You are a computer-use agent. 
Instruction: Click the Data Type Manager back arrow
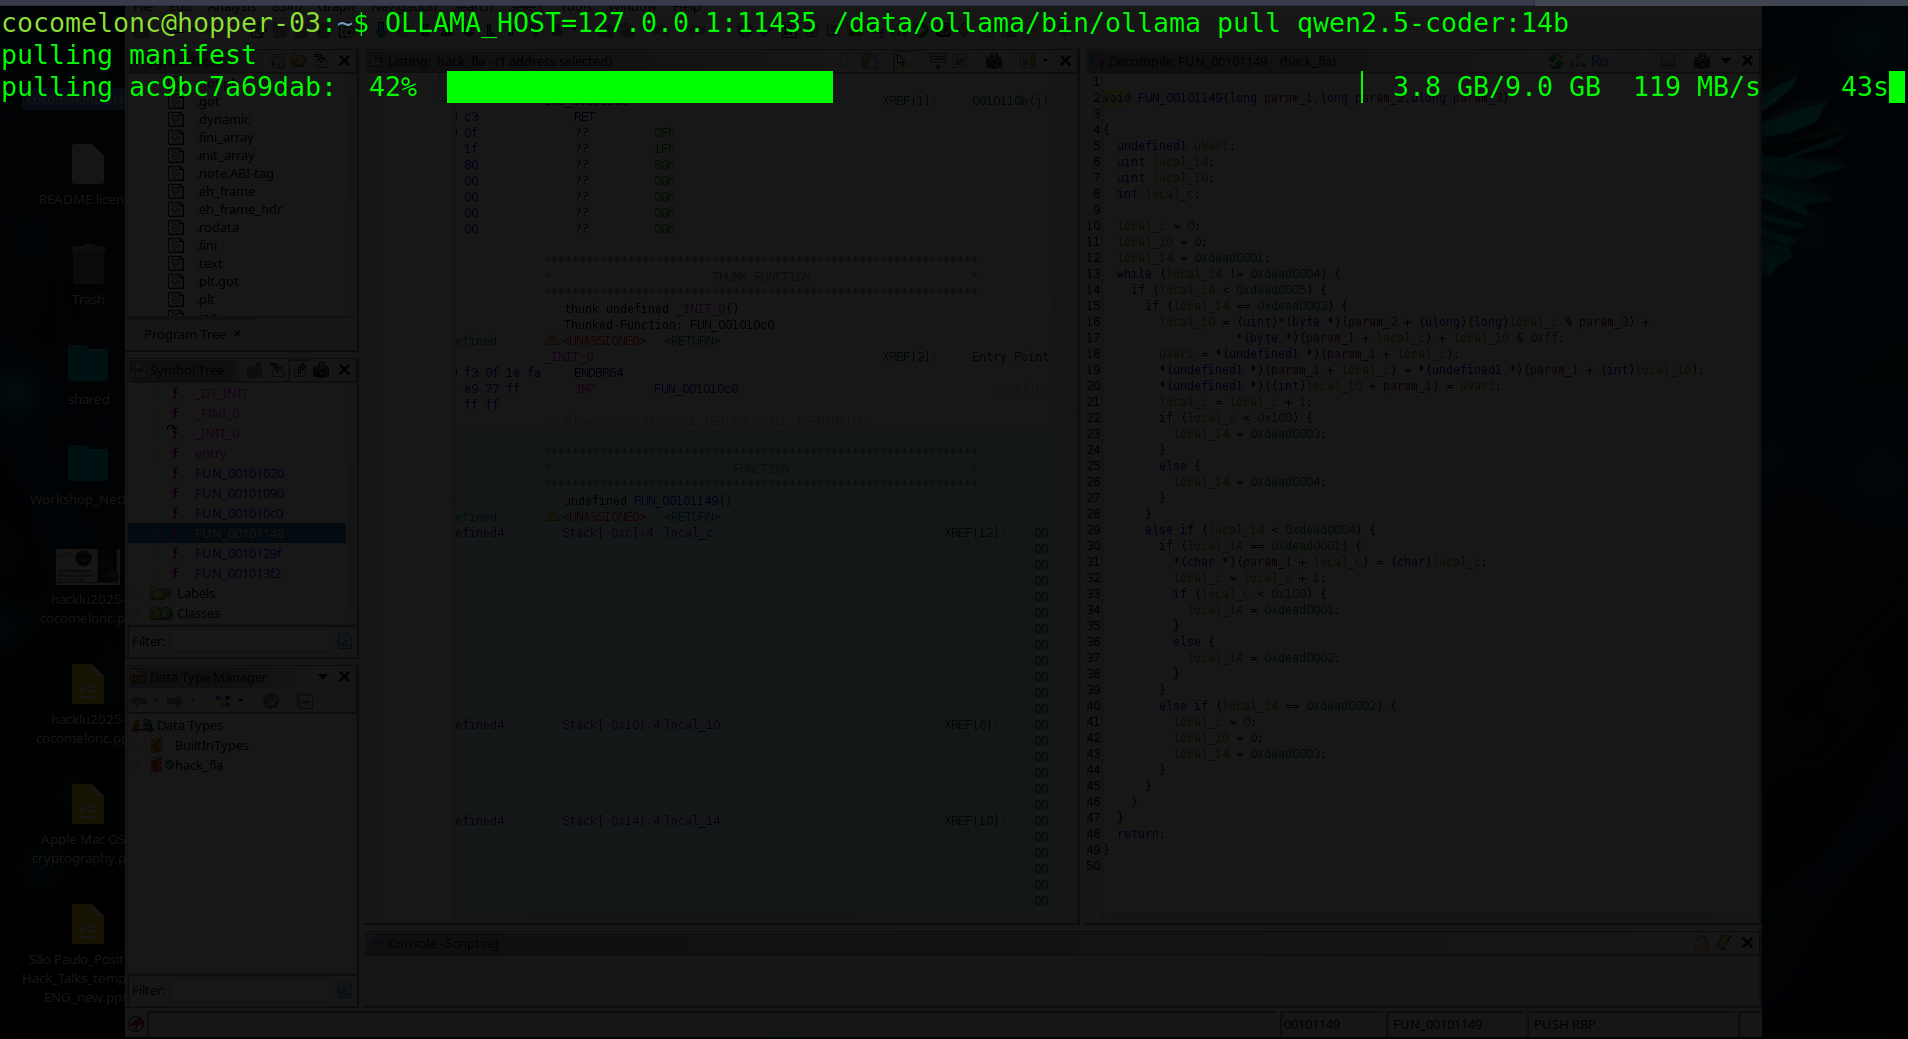(x=140, y=701)
